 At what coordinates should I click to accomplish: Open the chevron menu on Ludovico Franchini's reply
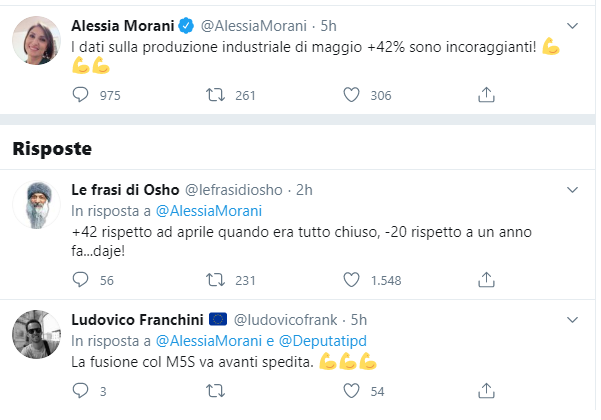(x=572, y=320)
